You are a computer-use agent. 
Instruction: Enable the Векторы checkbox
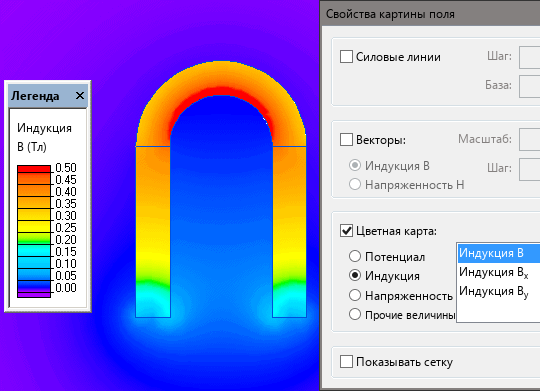(x=346, y=140)
